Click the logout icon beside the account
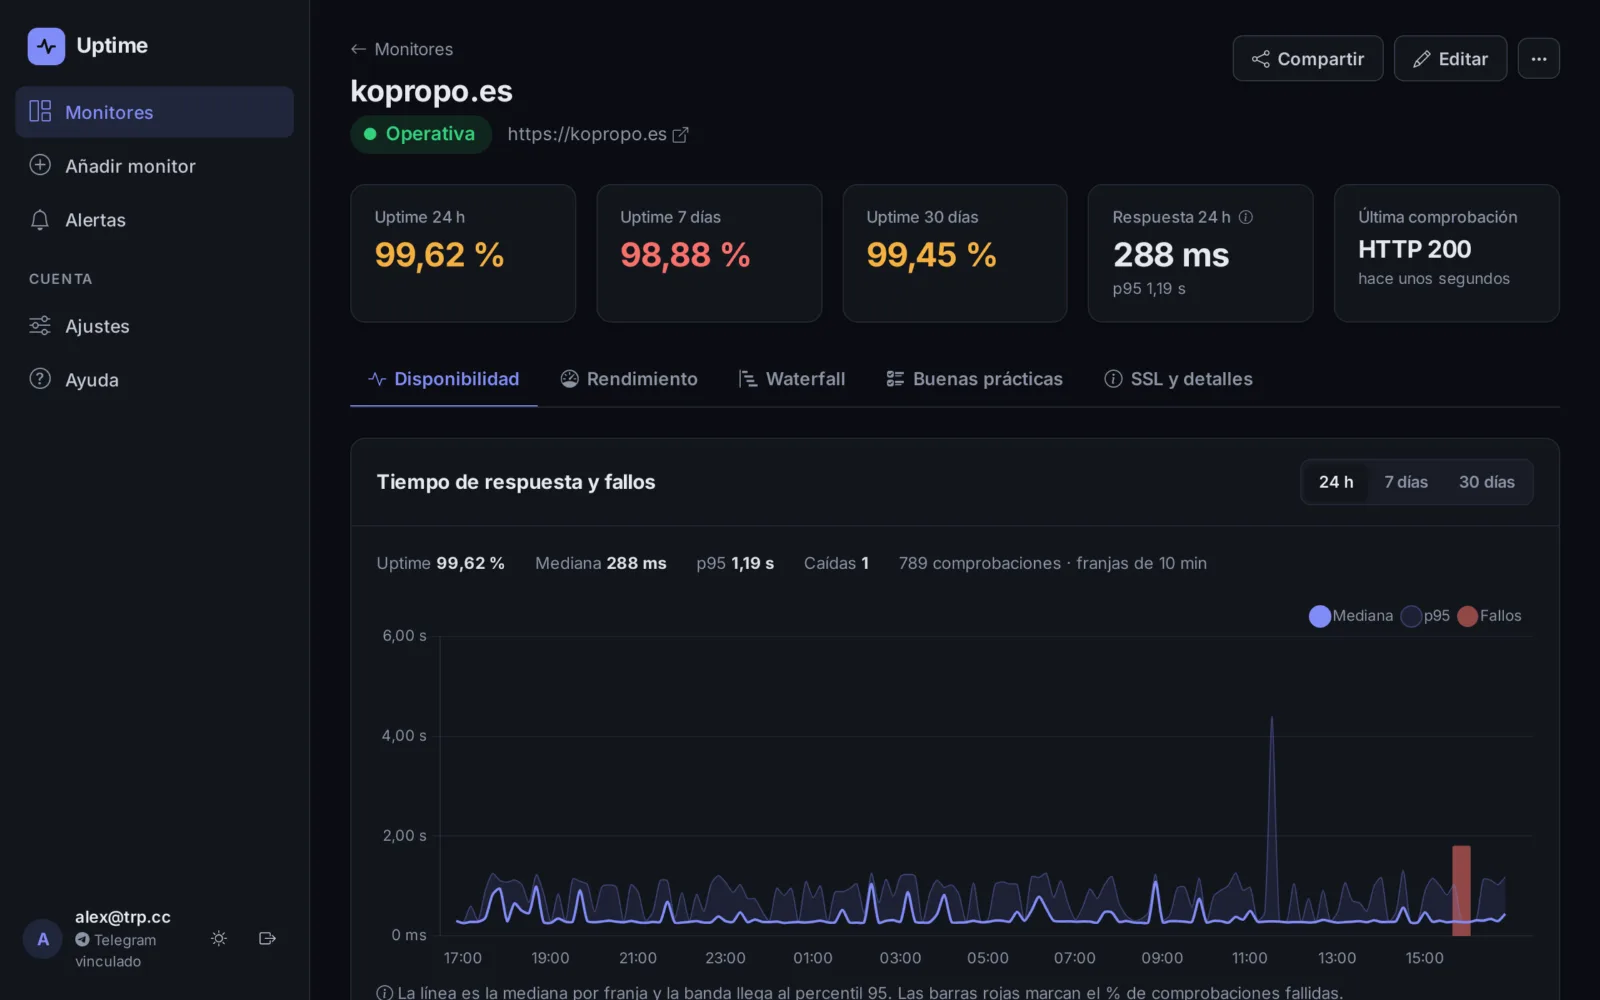Viewport: 1600px width, 1000px height. tap(267, 938)
